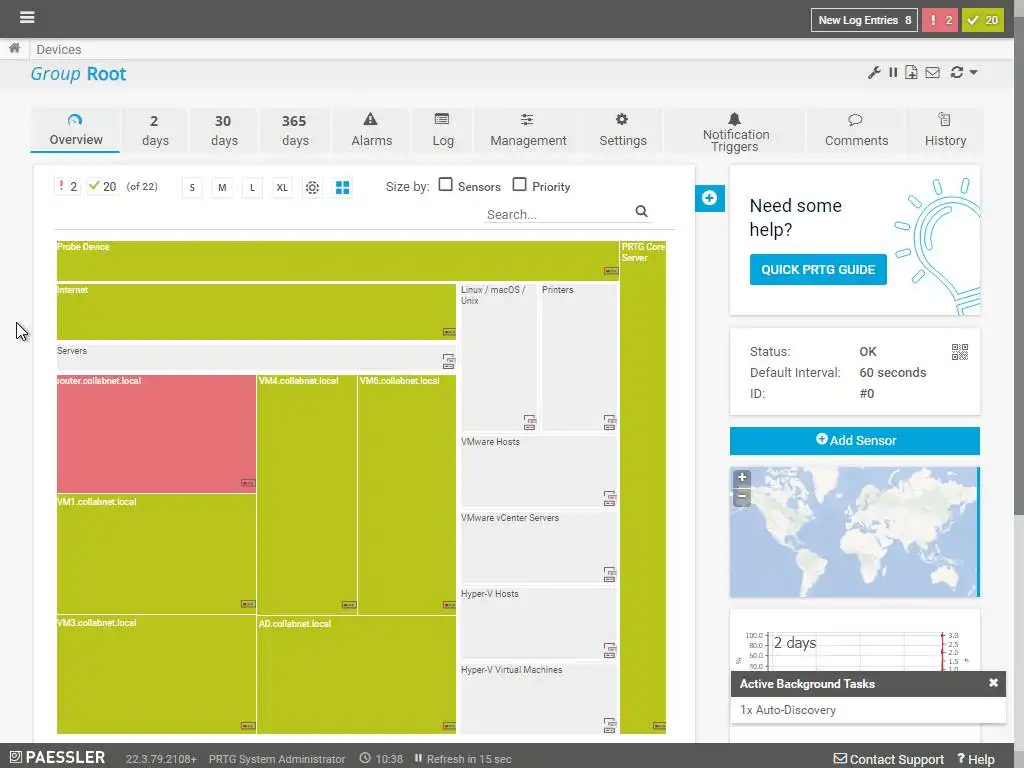This screenshot has height=768, width=1024.
Task: Open the Log tab
Action: (x=442, y=131)
